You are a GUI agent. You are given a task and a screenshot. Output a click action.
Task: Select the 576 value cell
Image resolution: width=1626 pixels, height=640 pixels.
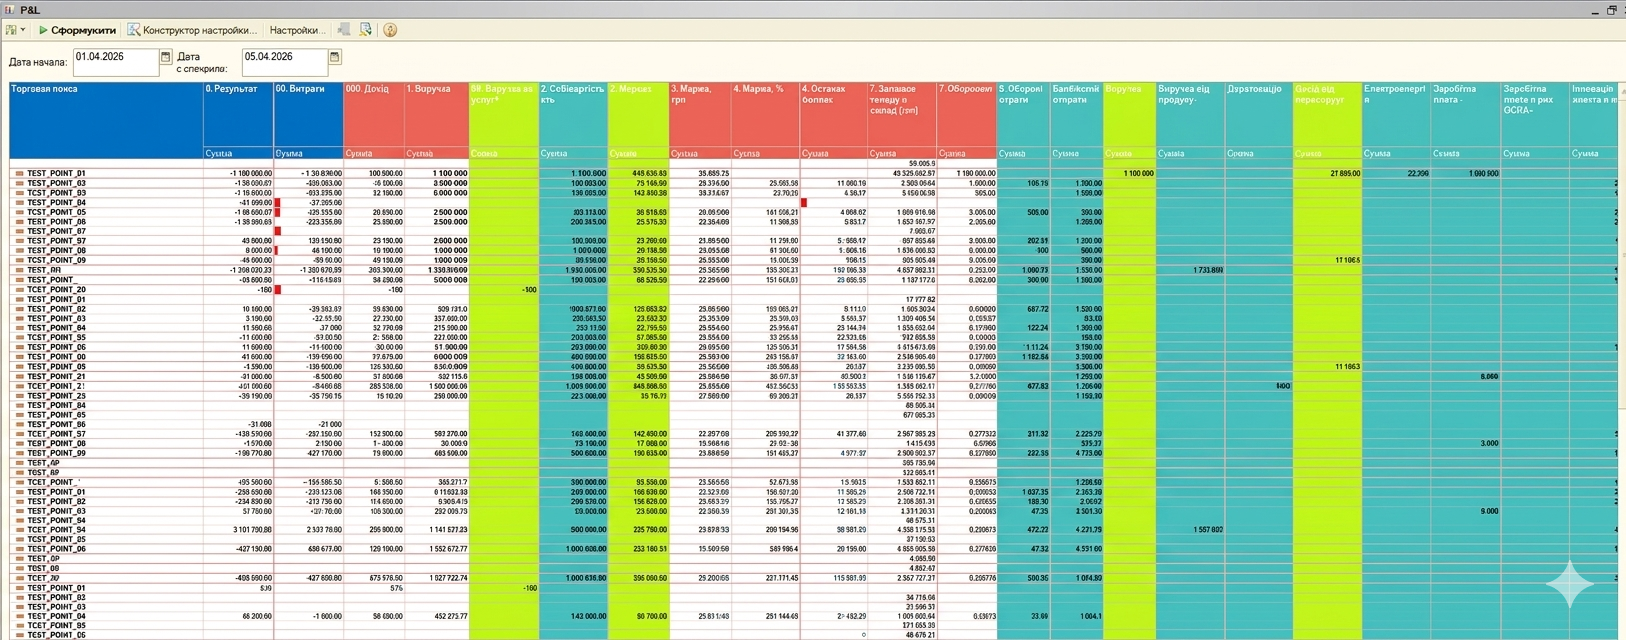(x=396, y=588)
